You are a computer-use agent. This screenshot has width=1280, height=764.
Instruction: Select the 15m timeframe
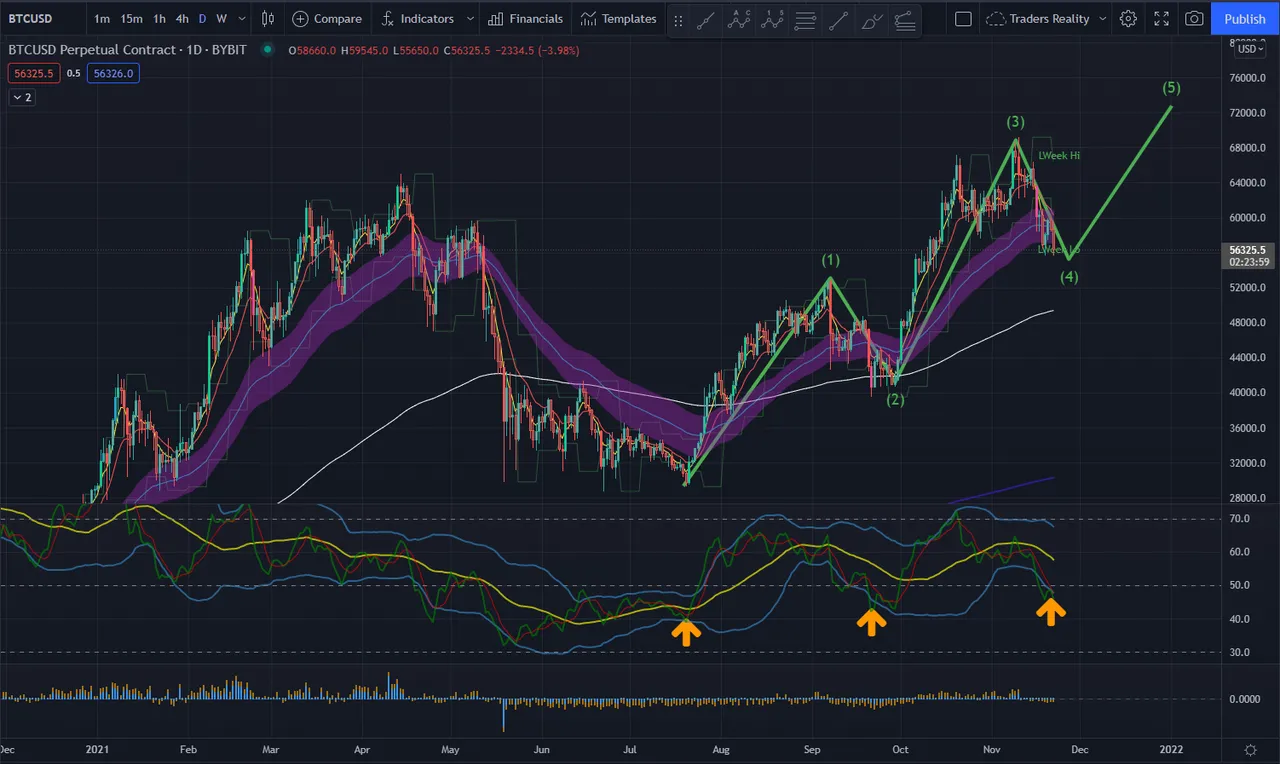pyautogui.click(x=131, y=18)
